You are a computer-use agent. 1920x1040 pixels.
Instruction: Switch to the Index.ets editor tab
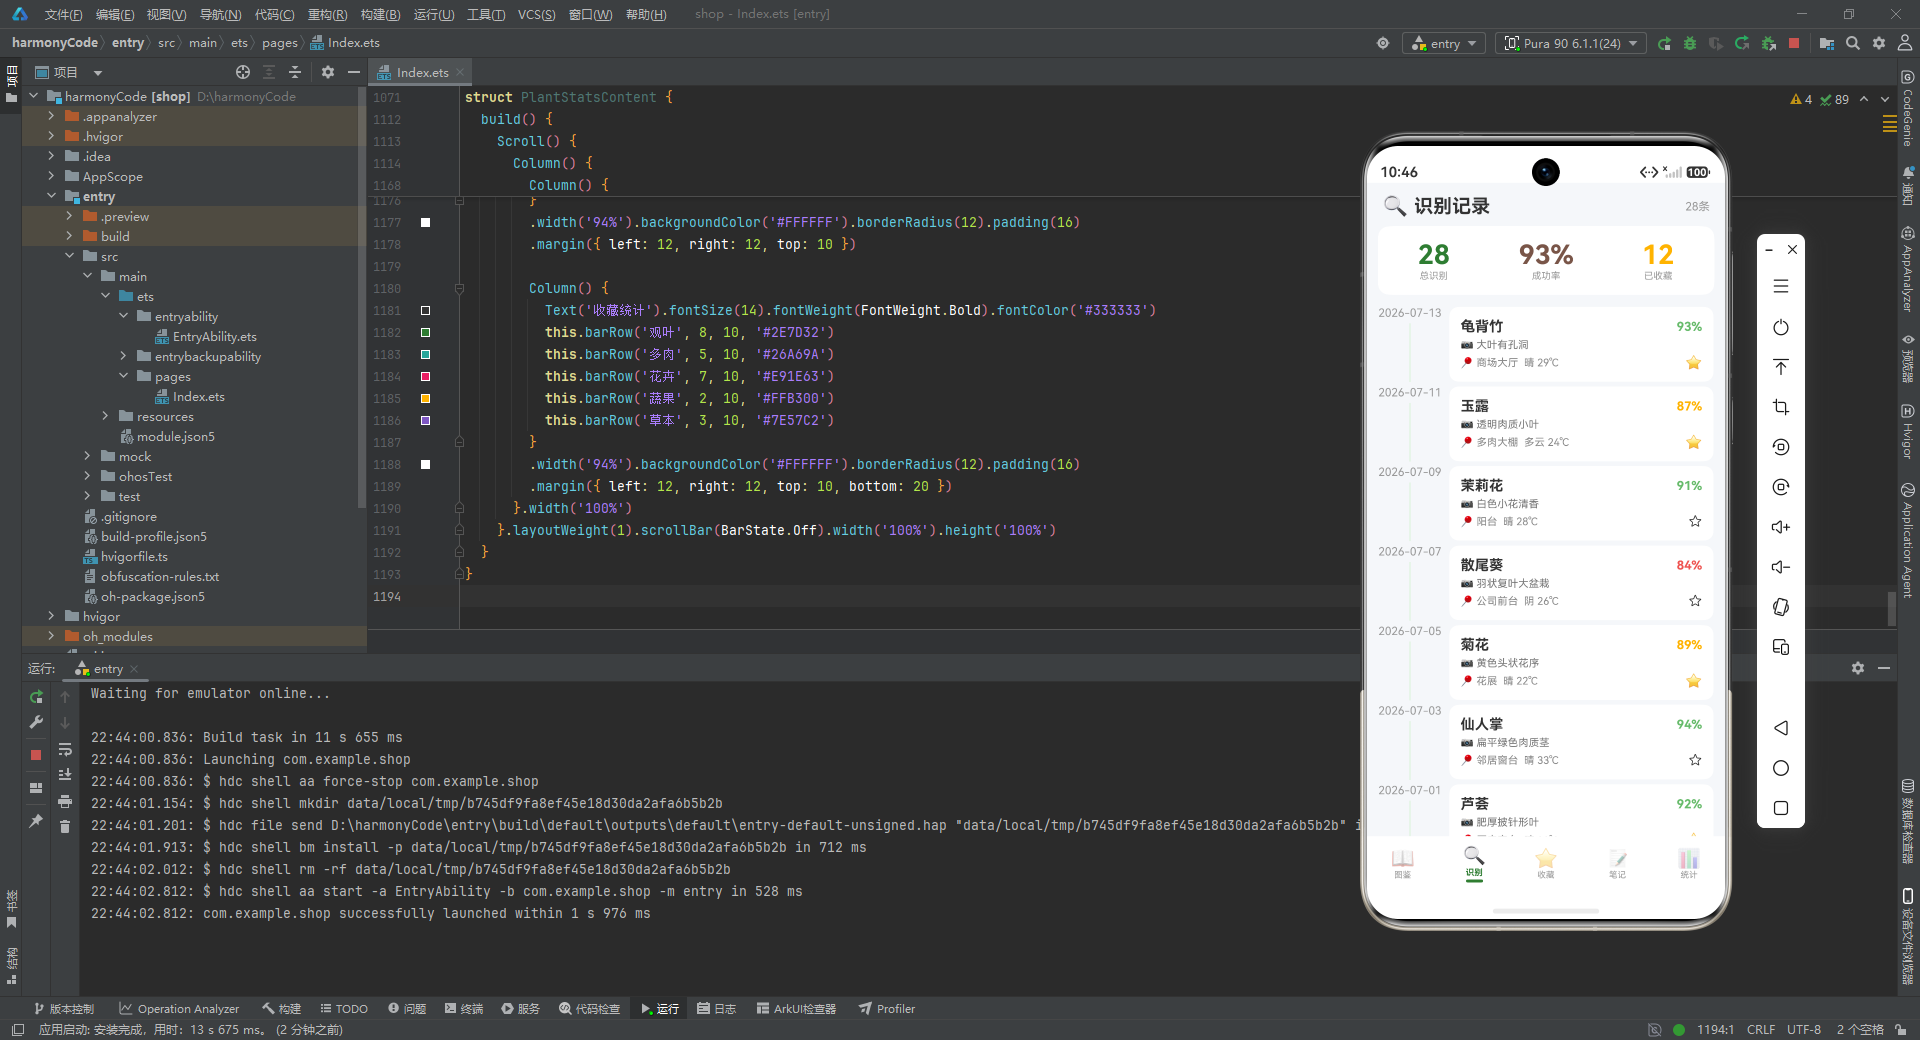421,72
